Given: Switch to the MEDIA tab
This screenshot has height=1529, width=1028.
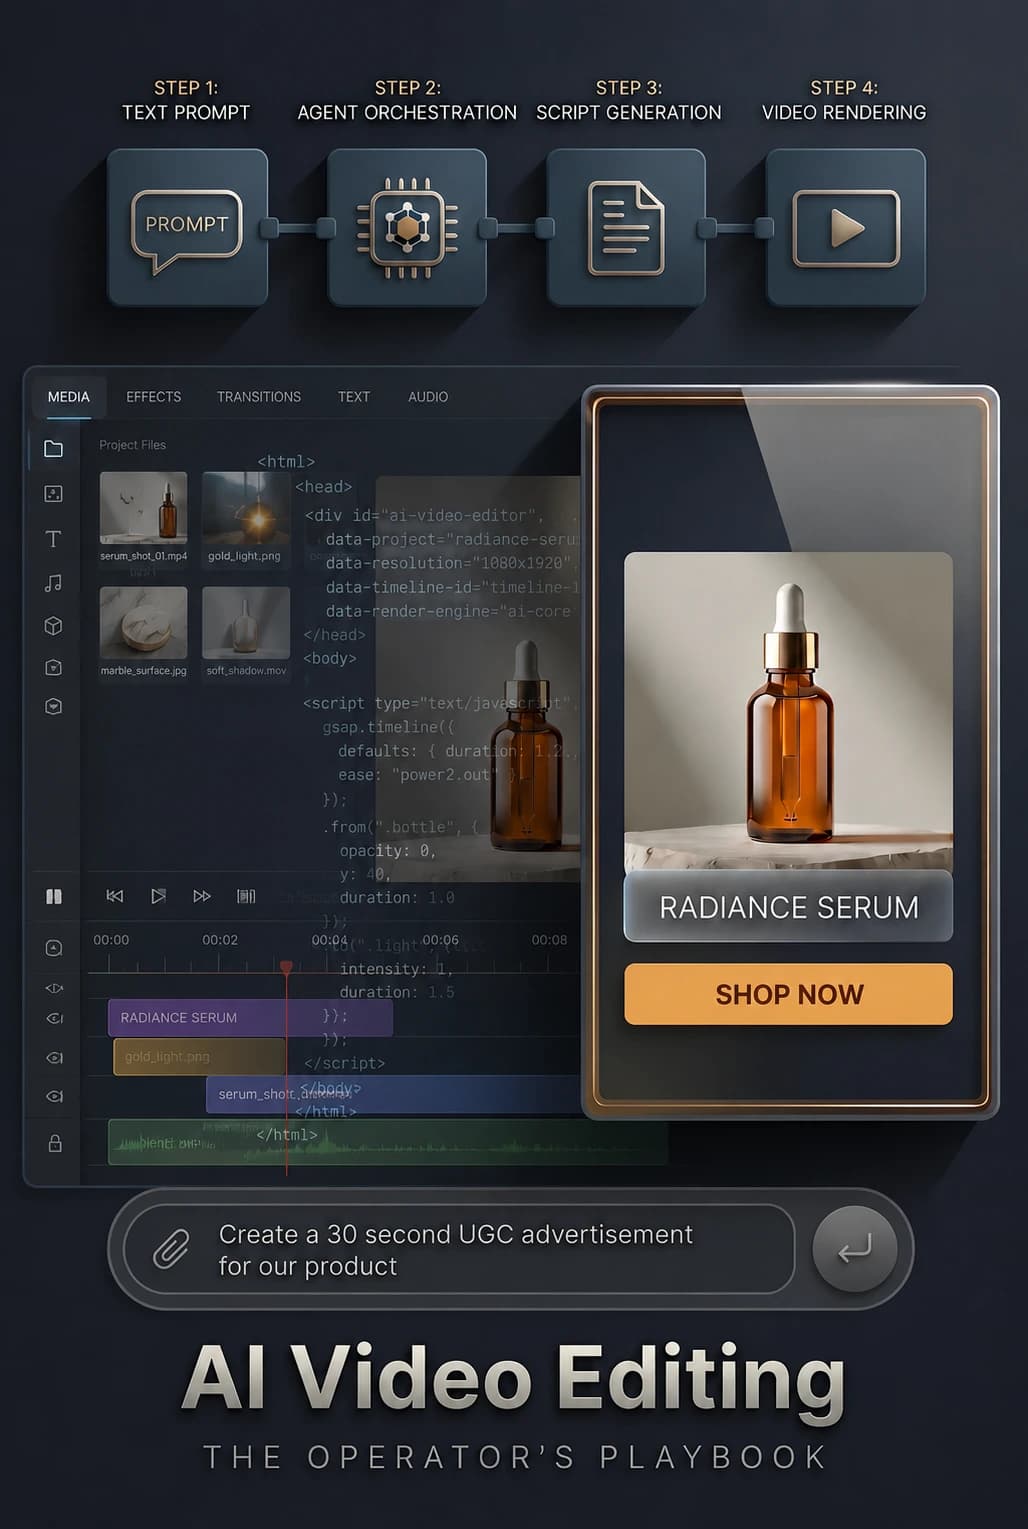Looking at the screenshot, I should (x=69, y=397).
